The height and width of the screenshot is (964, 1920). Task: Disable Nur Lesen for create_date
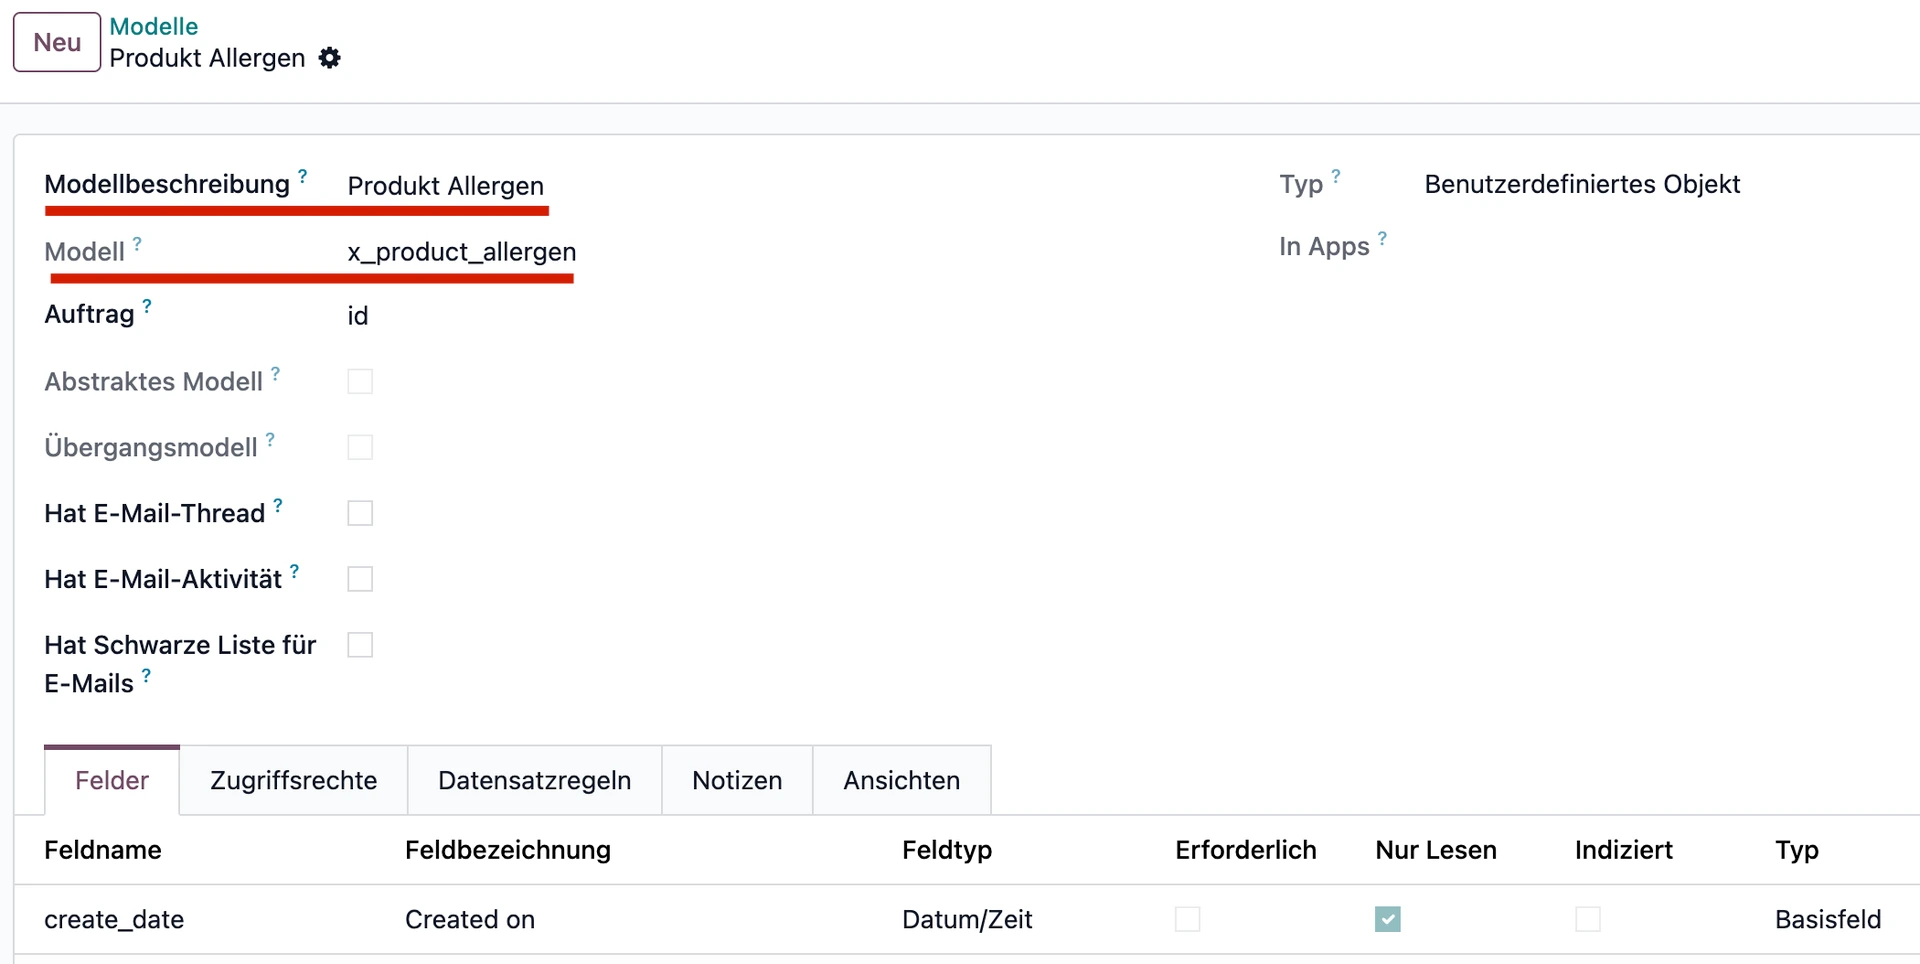[1388, 919]
